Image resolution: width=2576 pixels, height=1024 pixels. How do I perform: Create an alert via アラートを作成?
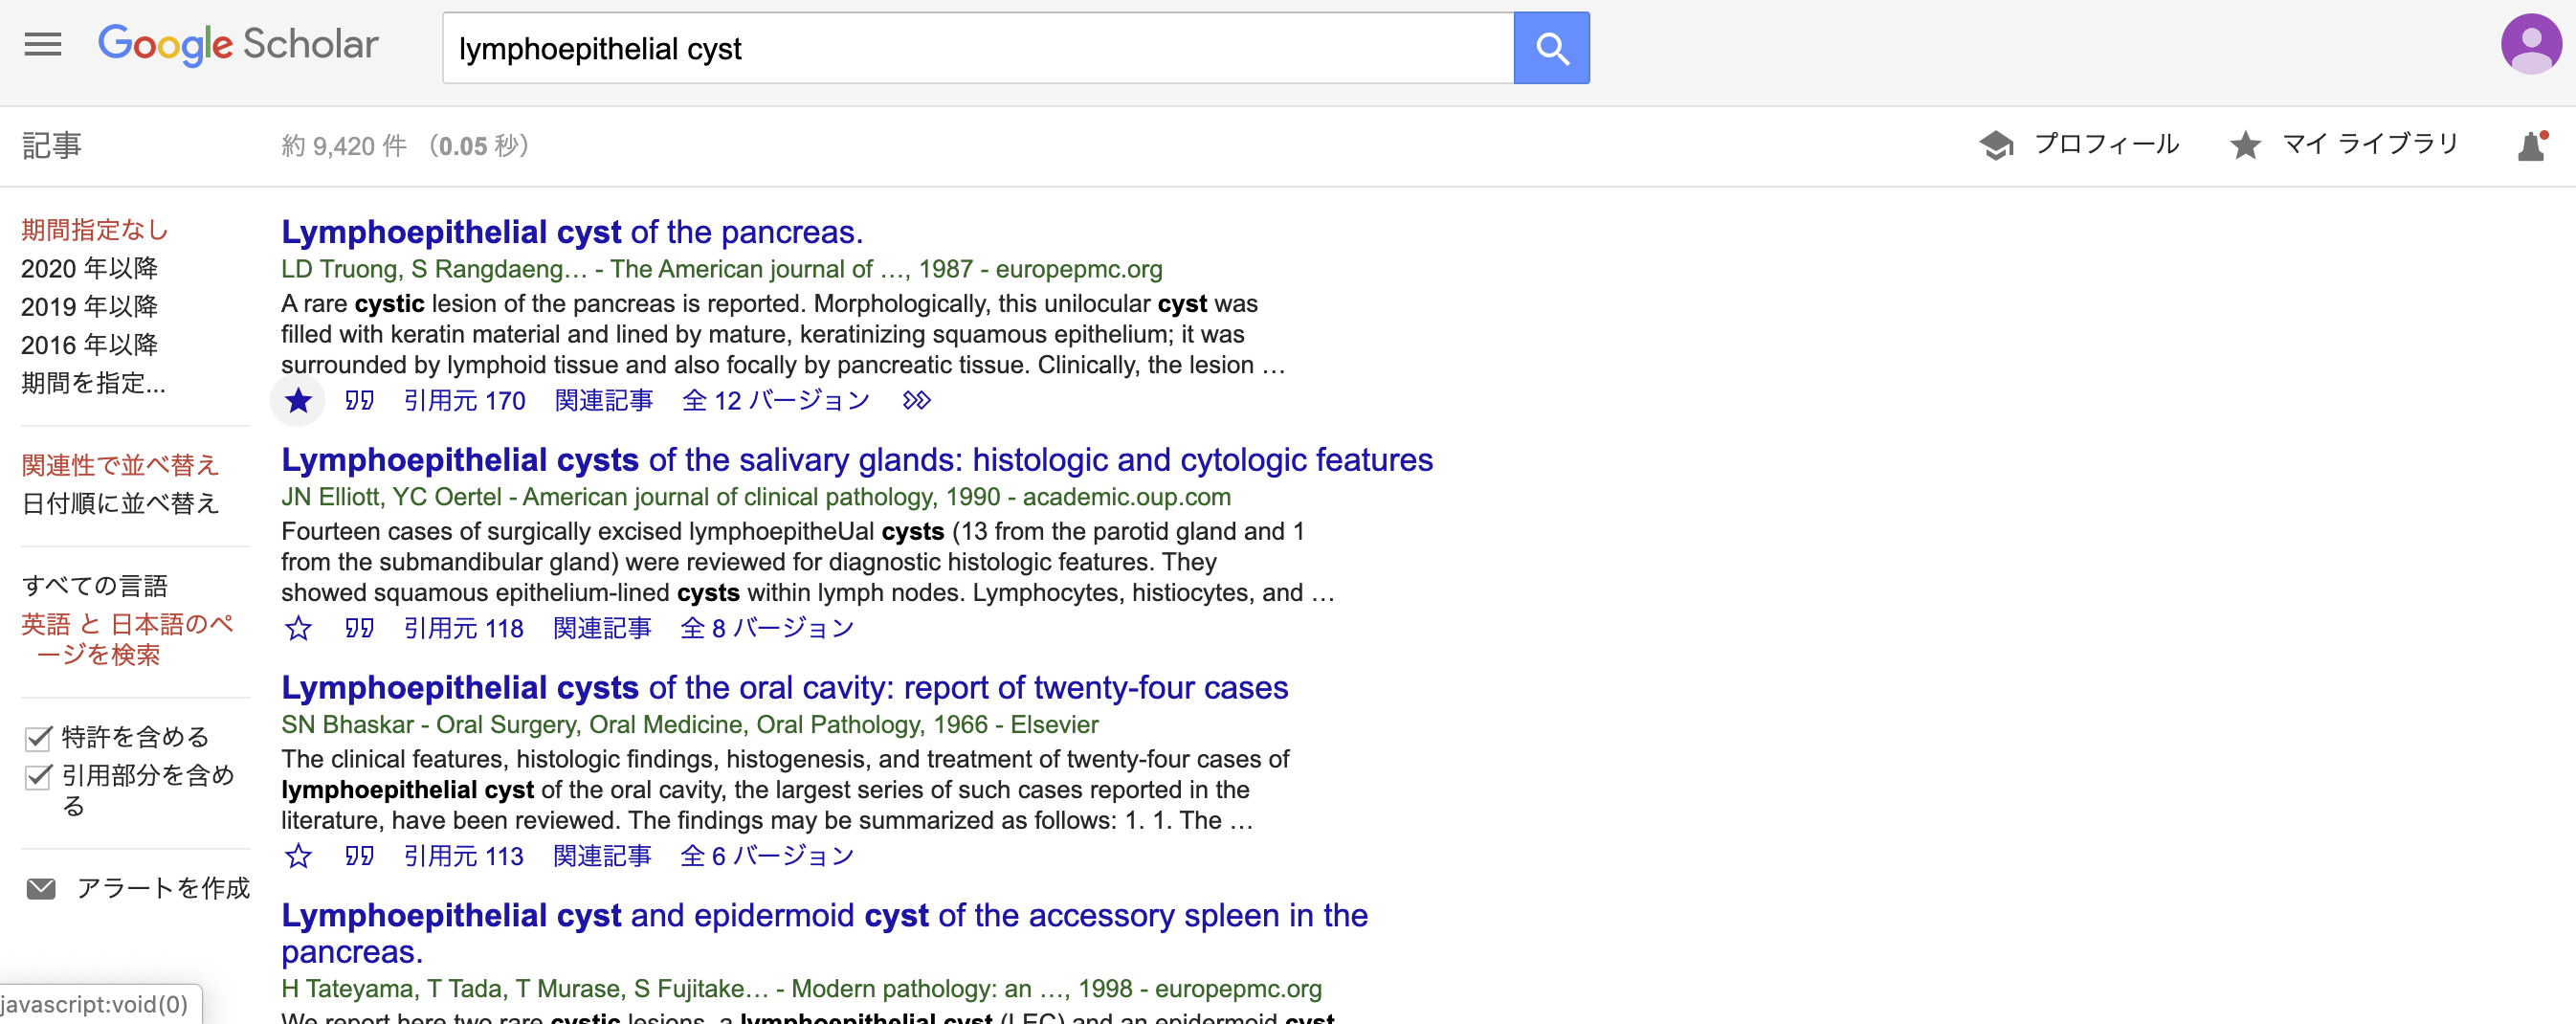[x=138, y=888]
